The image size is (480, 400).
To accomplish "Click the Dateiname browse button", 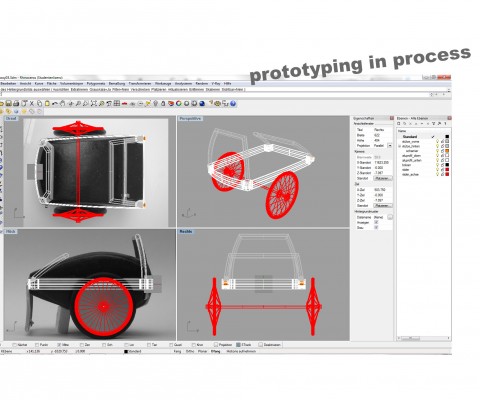I will point(390,217).
